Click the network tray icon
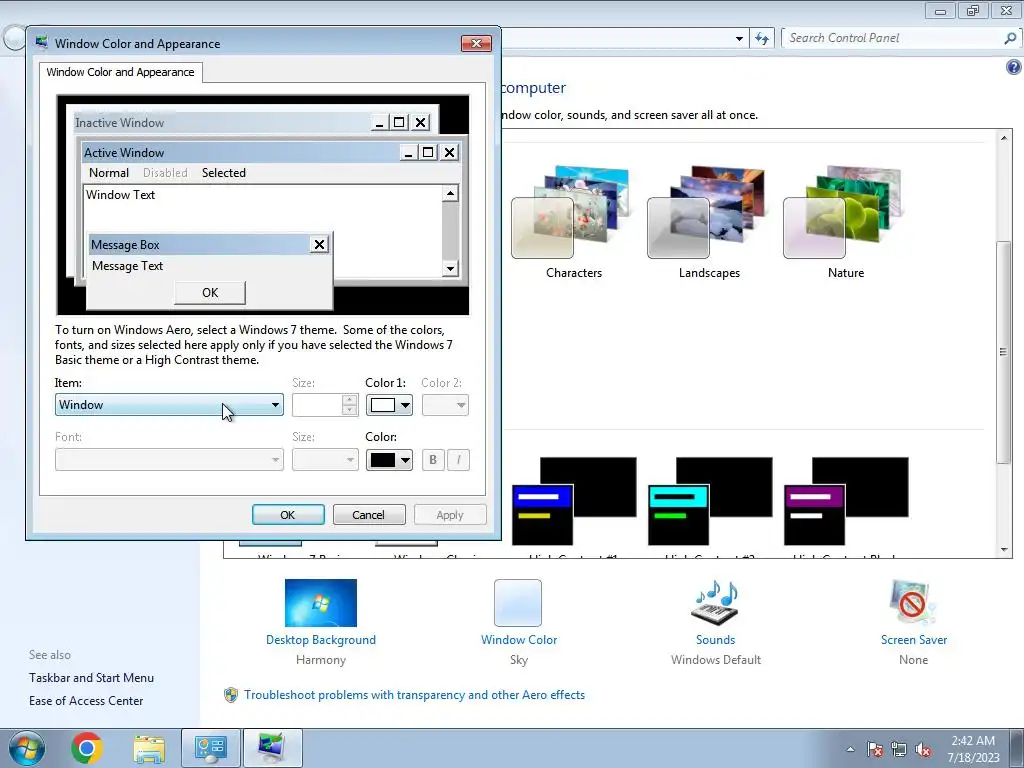The width and height of the screenshot is (1024, 768). pyautogui.click(x=899, y=749)
